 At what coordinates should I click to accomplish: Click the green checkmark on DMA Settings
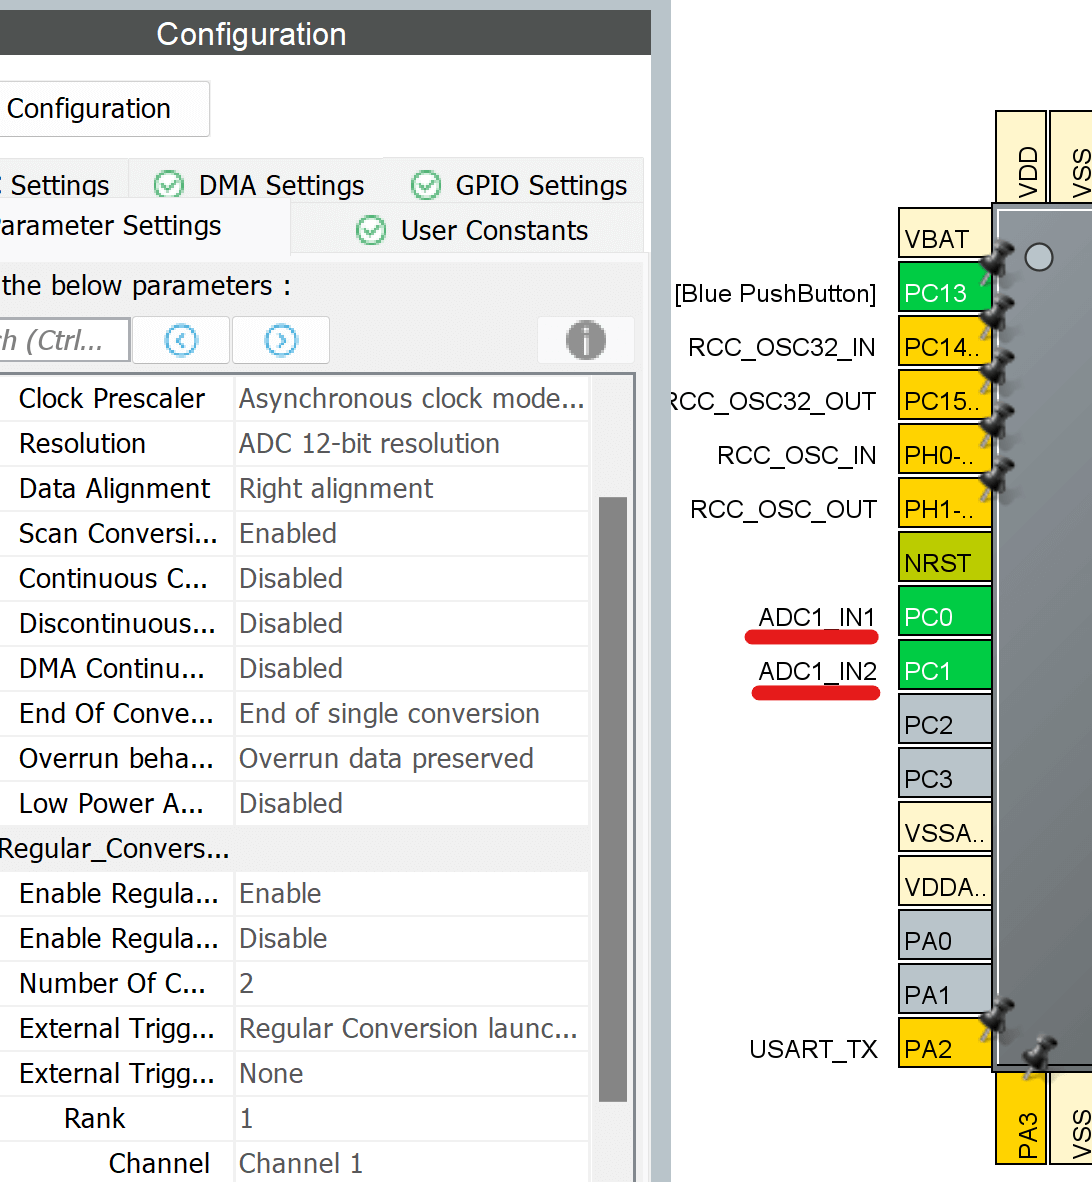(x=167, y=185)
